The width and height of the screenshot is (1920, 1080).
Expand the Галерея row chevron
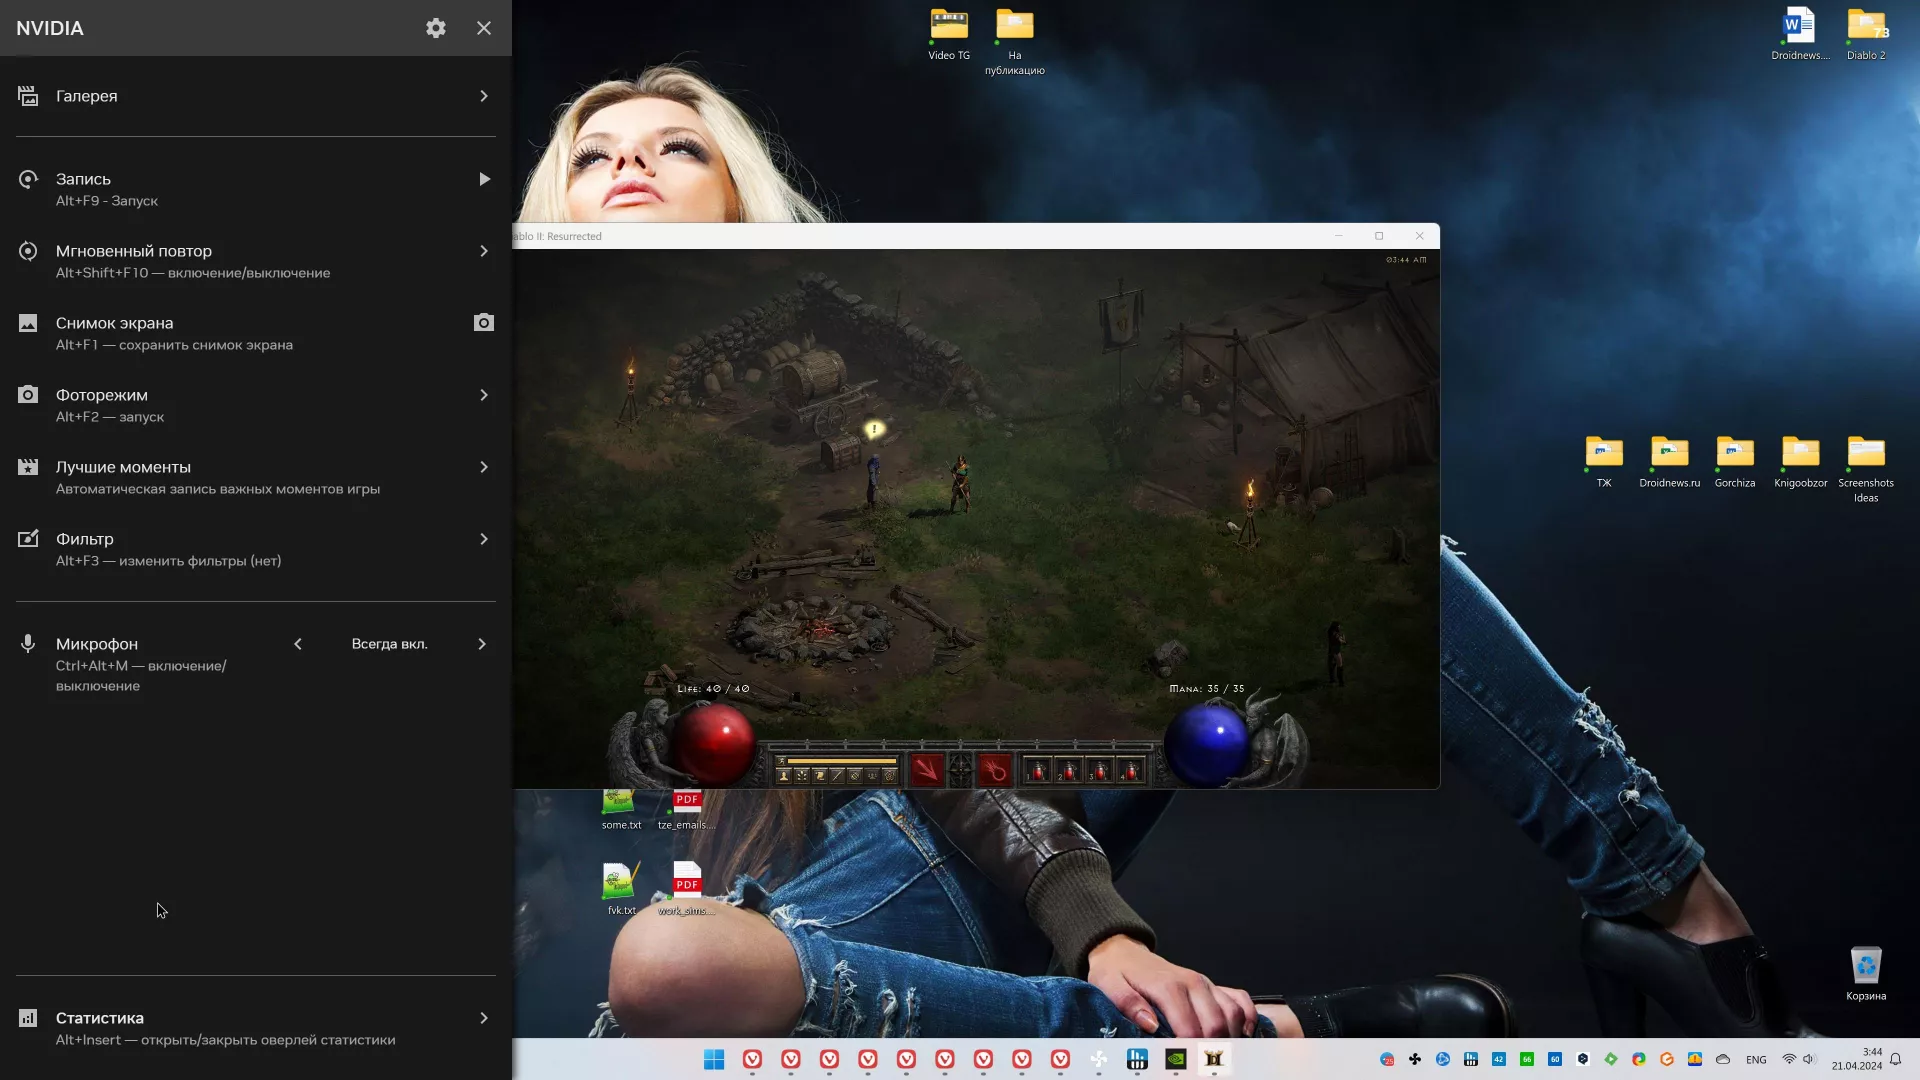coord(484,96)
